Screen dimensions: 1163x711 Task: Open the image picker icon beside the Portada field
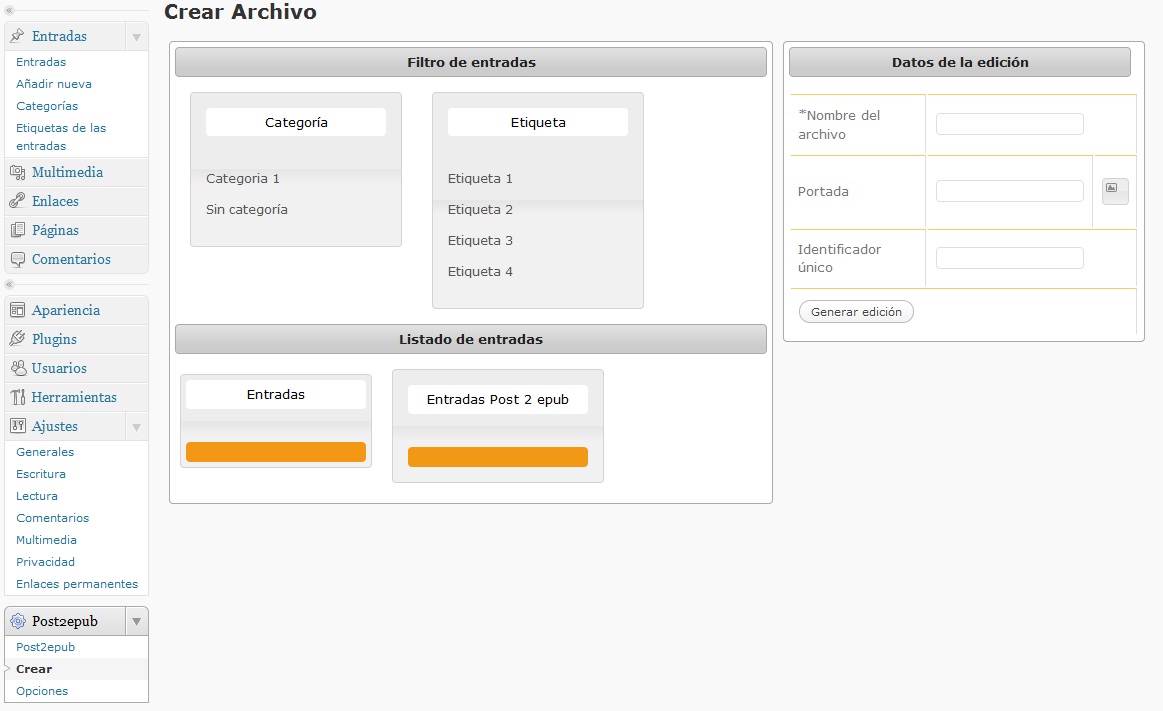click(1115, 191)
